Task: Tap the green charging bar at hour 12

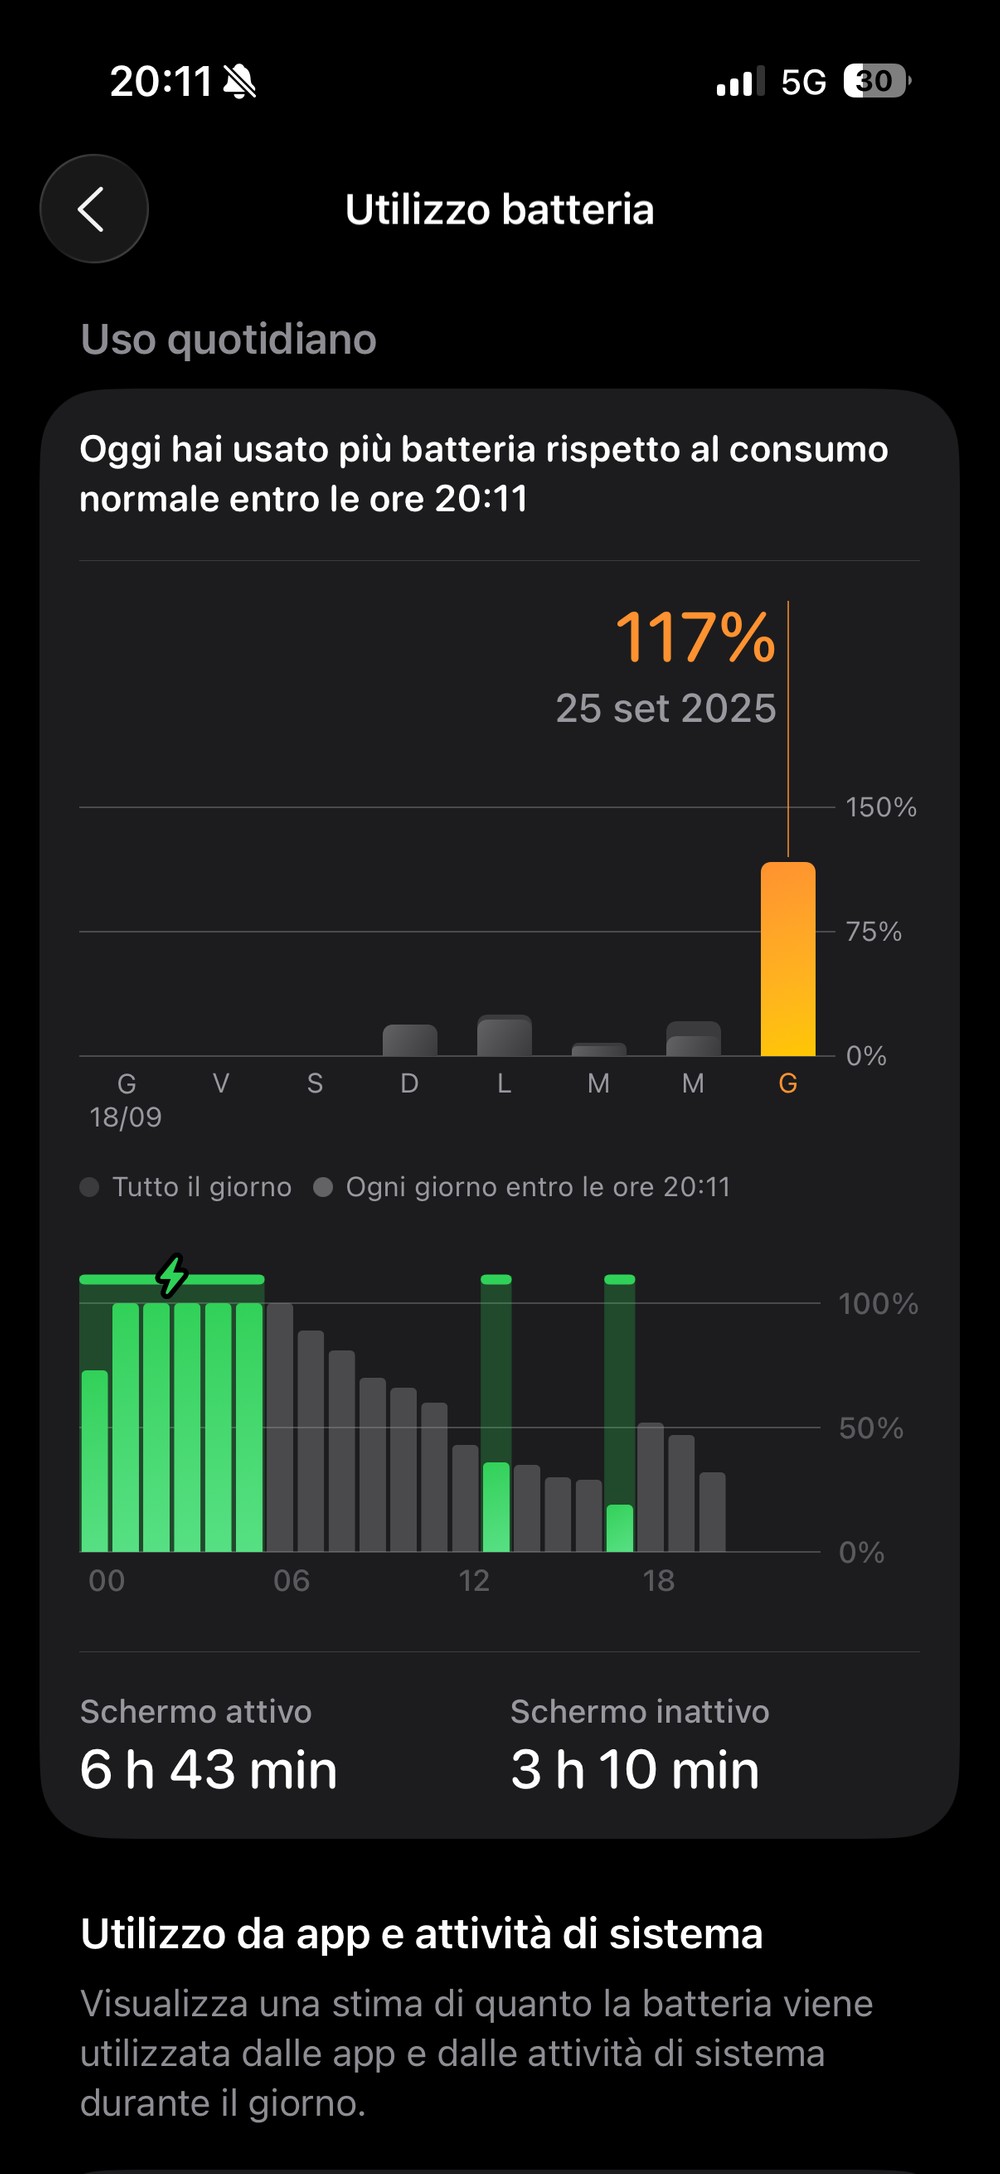Action: click(496, 1505)
